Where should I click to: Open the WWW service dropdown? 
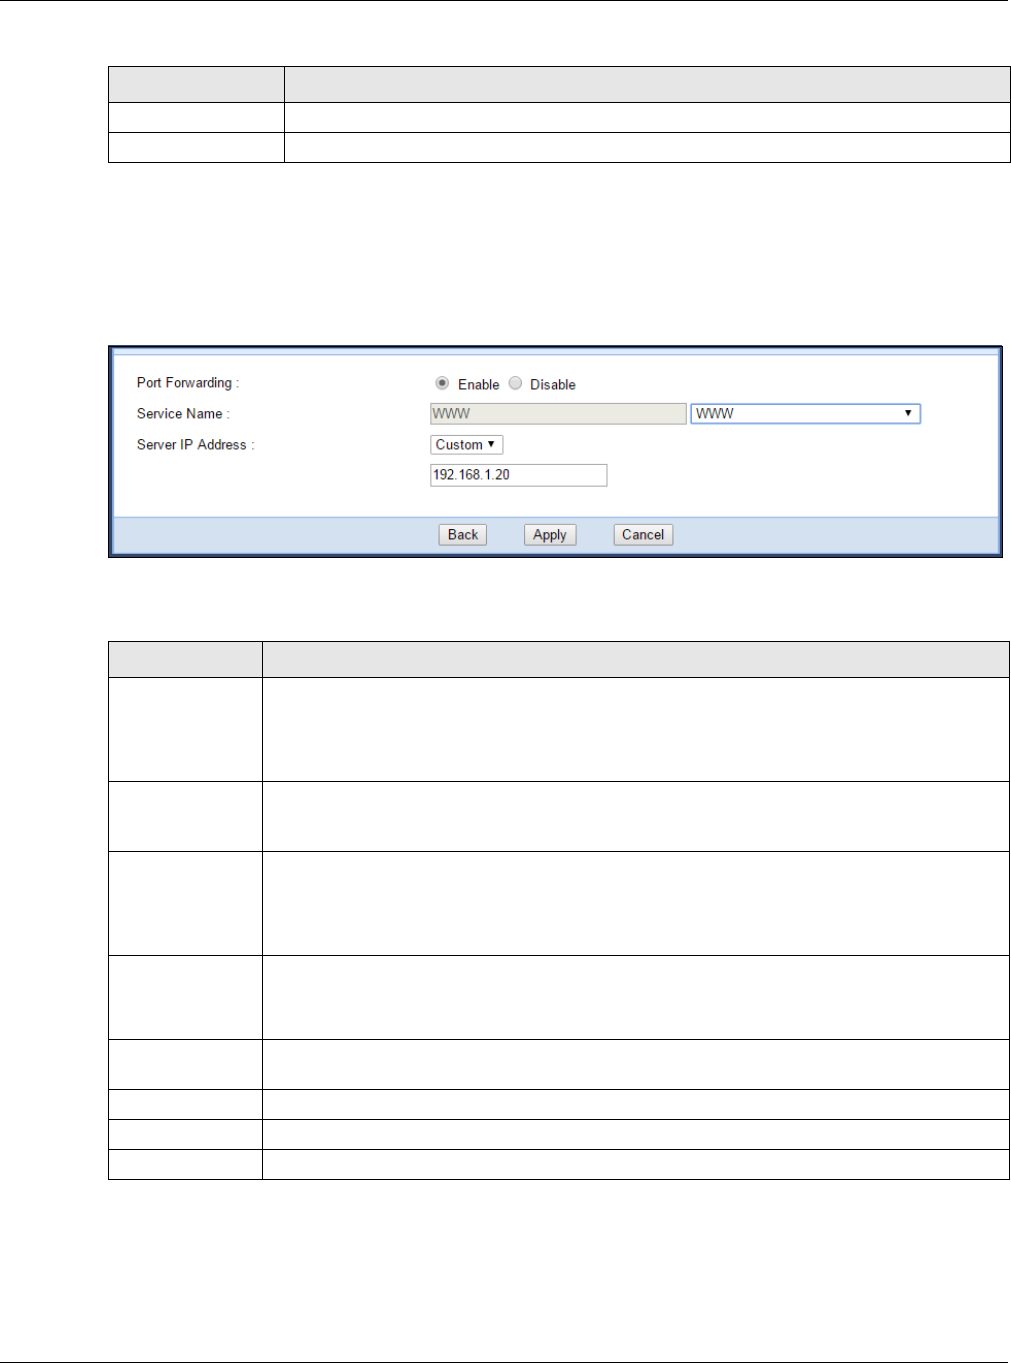point(805,413)
